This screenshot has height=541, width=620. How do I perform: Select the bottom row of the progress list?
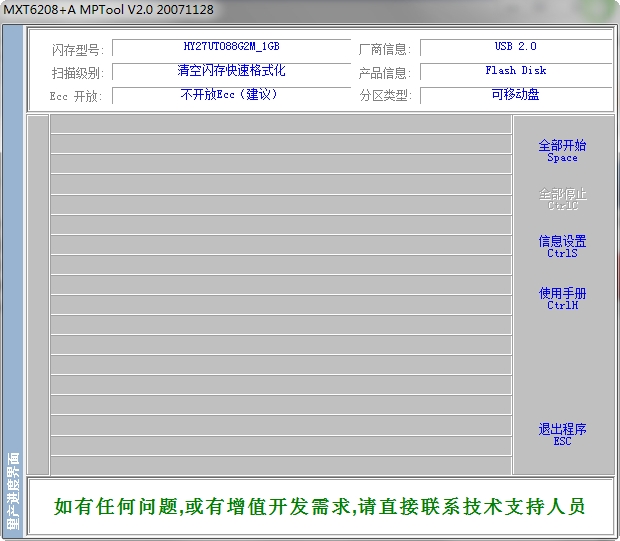[280, 465]
